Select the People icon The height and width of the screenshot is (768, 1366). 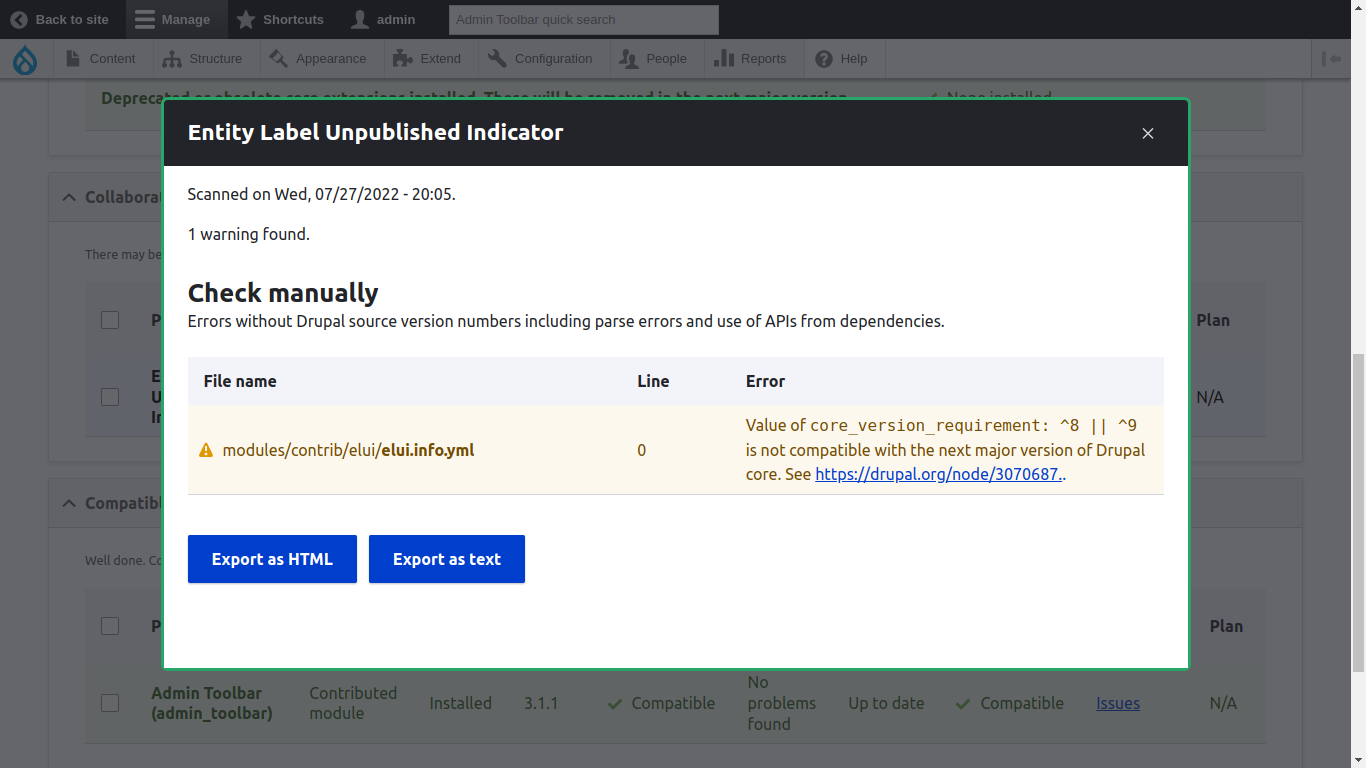click(x=628, y=59)
